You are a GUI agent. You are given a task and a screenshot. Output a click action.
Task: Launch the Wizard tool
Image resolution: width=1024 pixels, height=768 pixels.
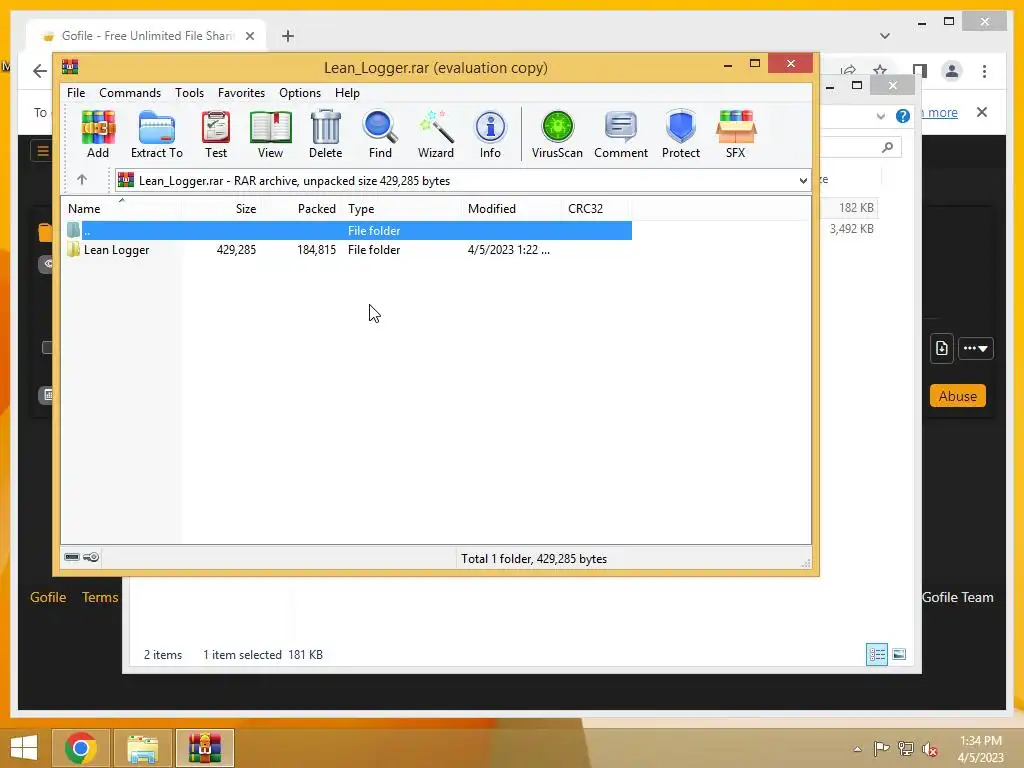pos(436,134)
